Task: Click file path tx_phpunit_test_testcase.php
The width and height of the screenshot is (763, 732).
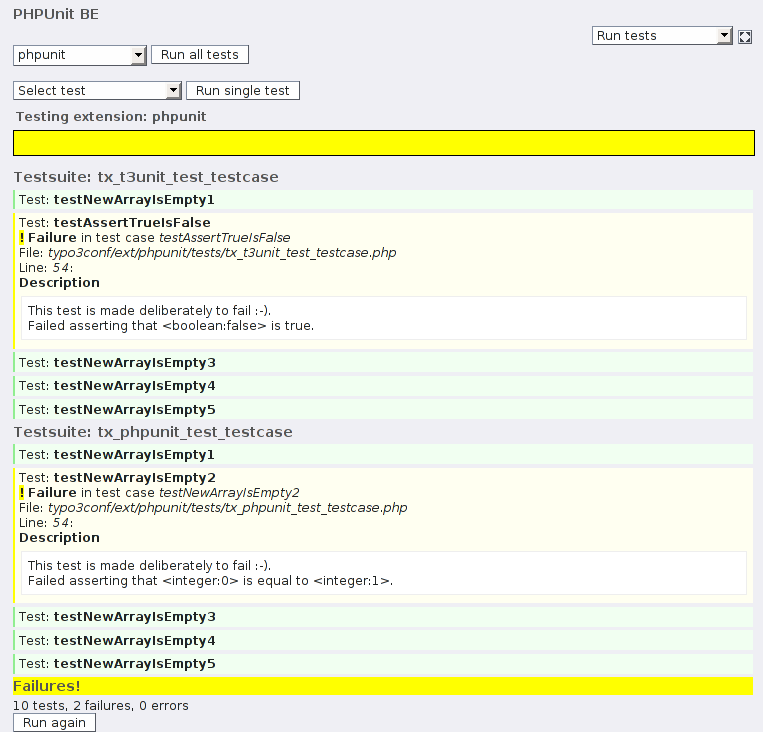Action: [x=227, y=508]
